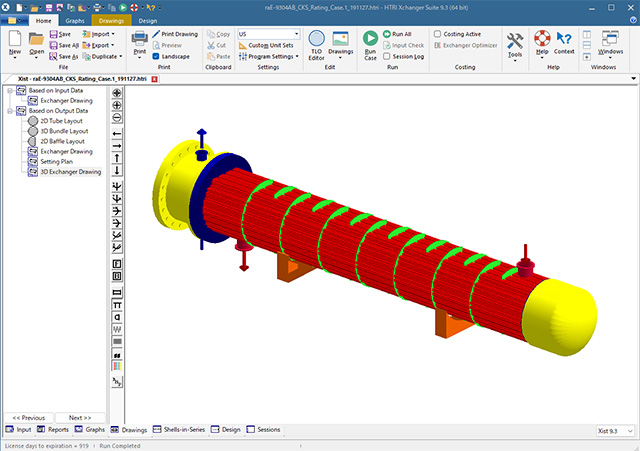Viewport: 640px width, 451px height.
Task: Toggle the Landscape print option
Action: (155, 57)
